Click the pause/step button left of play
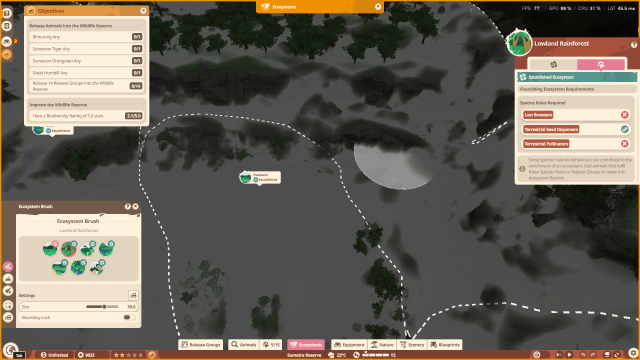 [559, 355]
